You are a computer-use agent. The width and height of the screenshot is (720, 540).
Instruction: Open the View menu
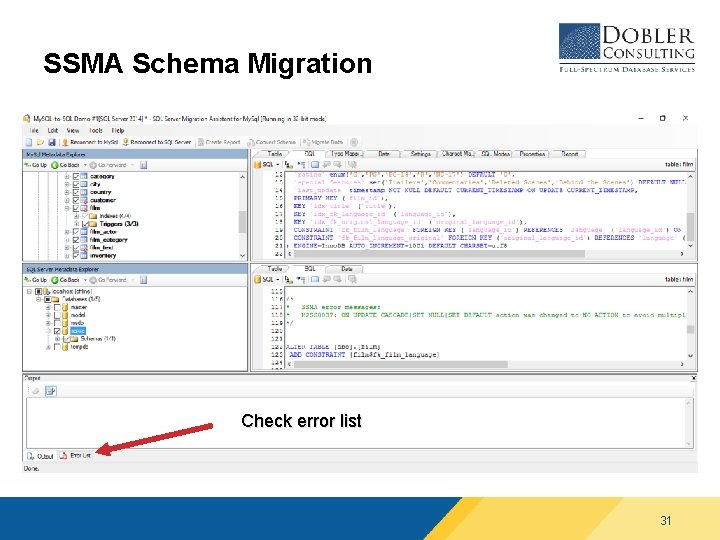(73, 130)
